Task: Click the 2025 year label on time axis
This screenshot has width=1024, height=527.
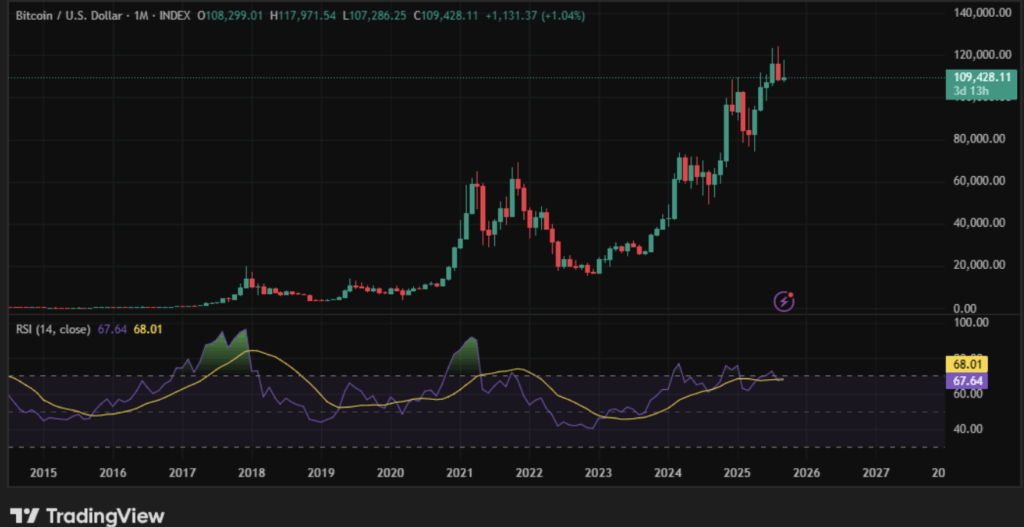Action: (737, 473)
